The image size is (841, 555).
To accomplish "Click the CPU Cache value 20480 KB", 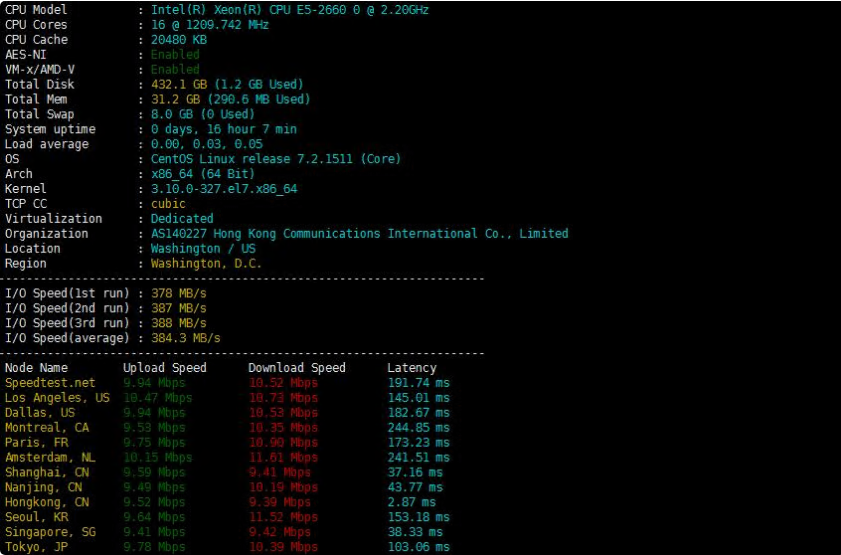I will [x=179, y=40].
